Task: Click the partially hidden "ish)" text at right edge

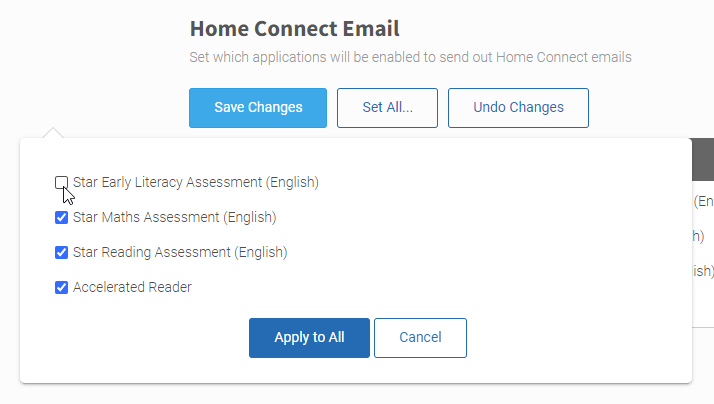Action: [x=704, y=271]
